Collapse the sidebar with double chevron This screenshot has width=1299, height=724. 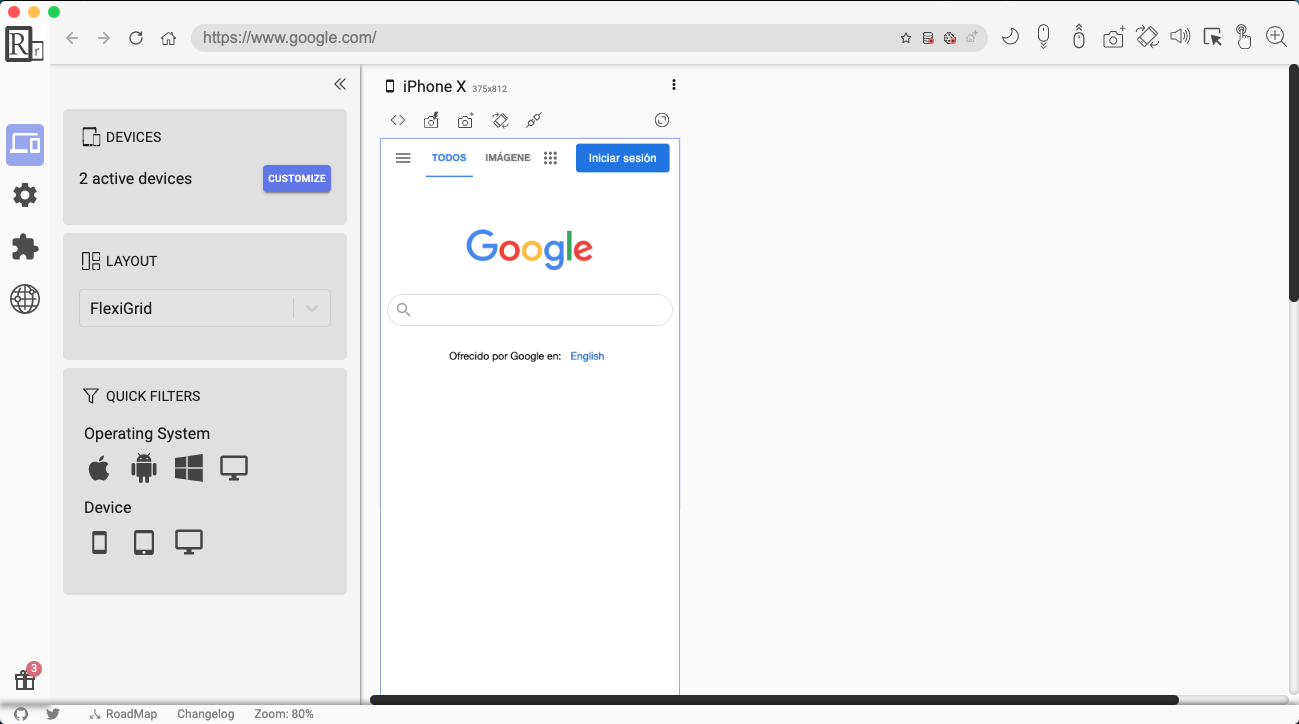(x=340, y=84)
